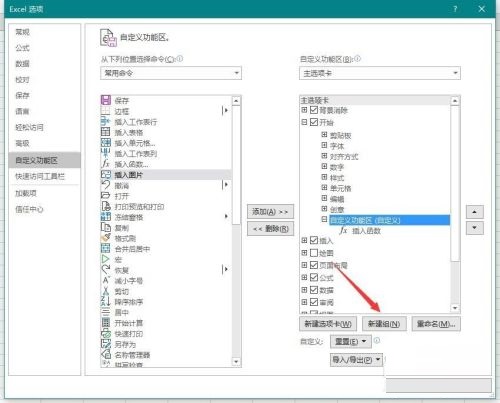Click the 格式刷 format painter icon
500x403 pixels.
pyautogui.click(x=106, y=238)
